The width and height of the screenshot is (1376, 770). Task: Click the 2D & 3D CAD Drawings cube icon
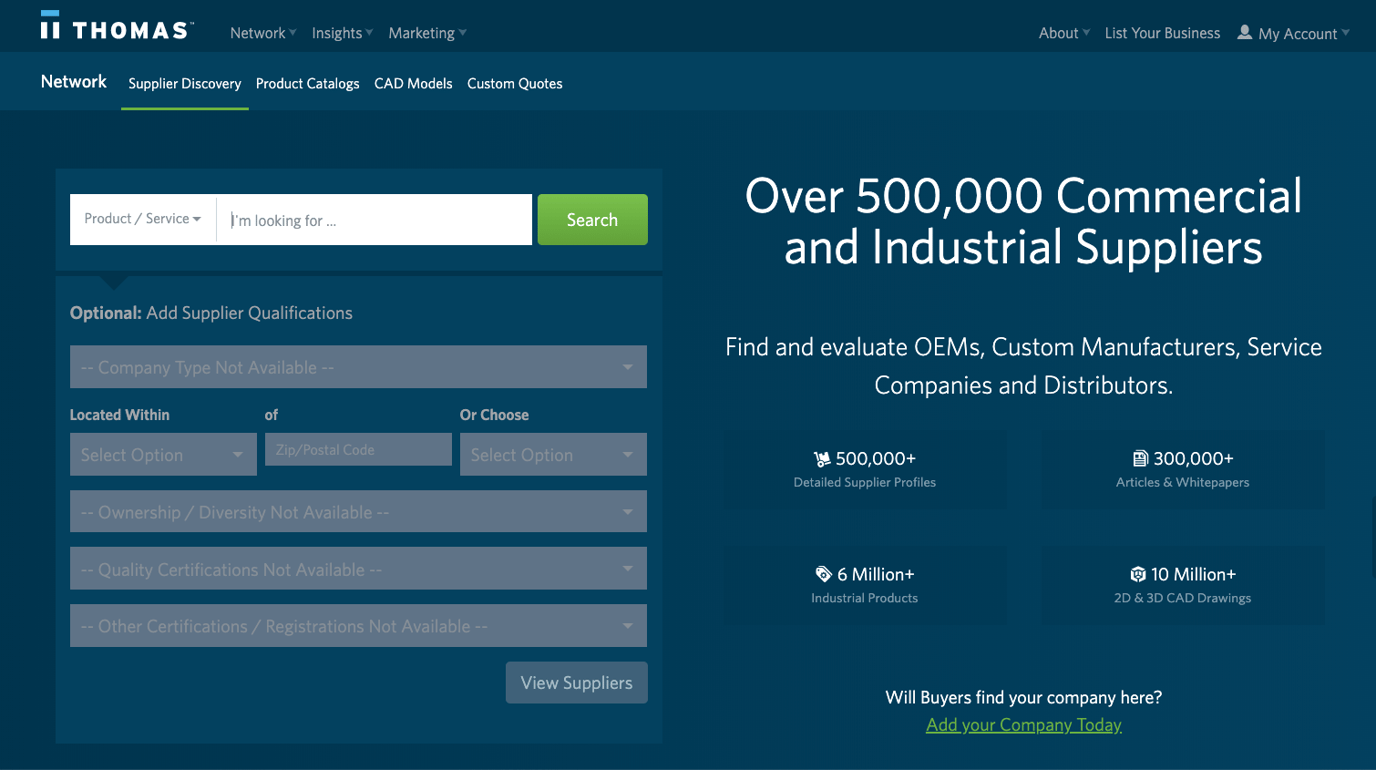click(x=1139, y=574)
